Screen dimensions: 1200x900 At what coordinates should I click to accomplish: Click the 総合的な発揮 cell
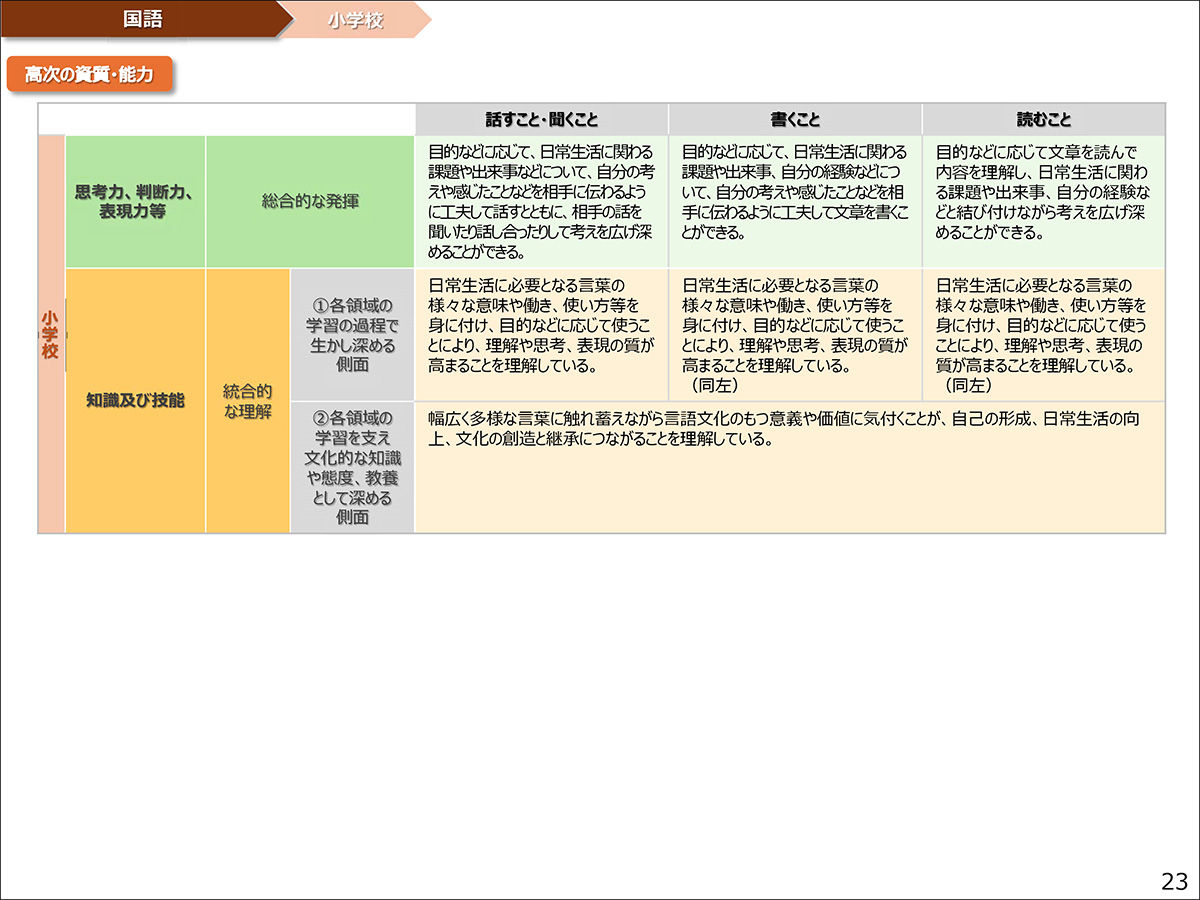point(310,201)
